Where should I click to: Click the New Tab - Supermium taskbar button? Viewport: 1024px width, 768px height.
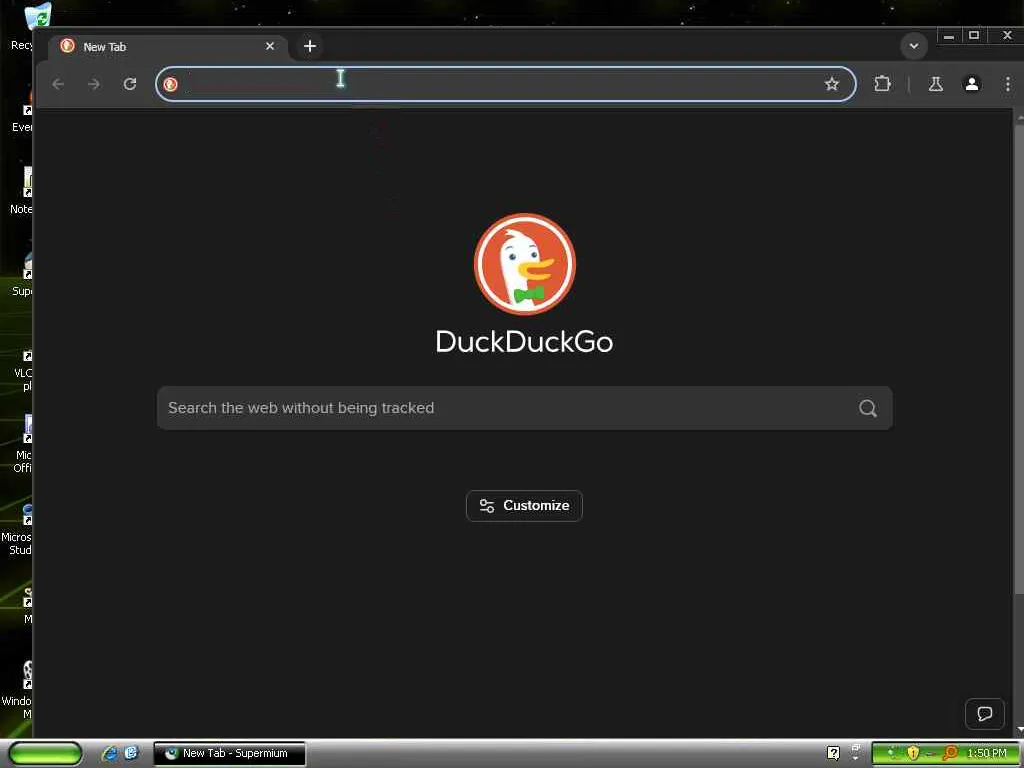229,754
